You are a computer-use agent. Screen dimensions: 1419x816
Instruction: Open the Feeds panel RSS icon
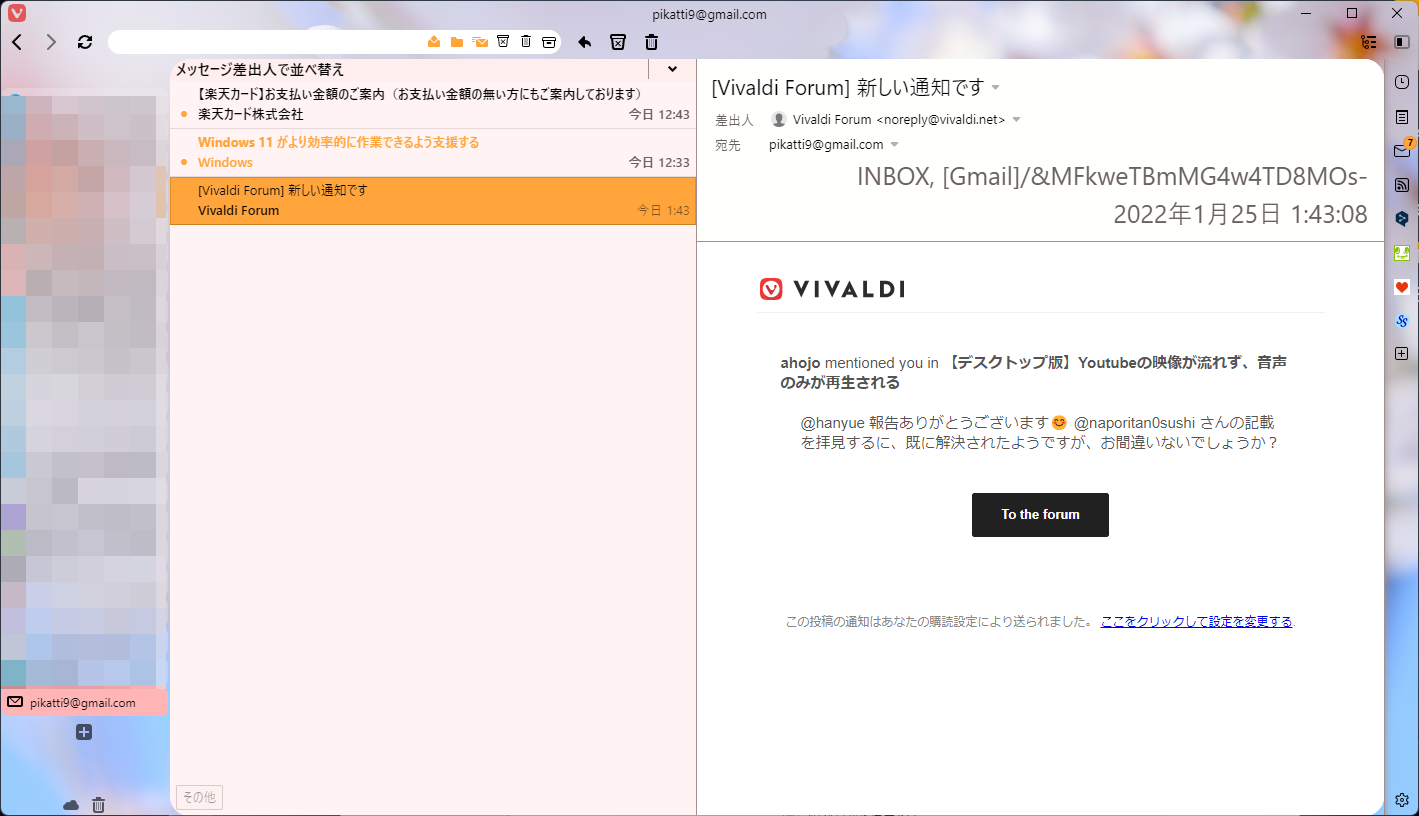coord(1402,185)
